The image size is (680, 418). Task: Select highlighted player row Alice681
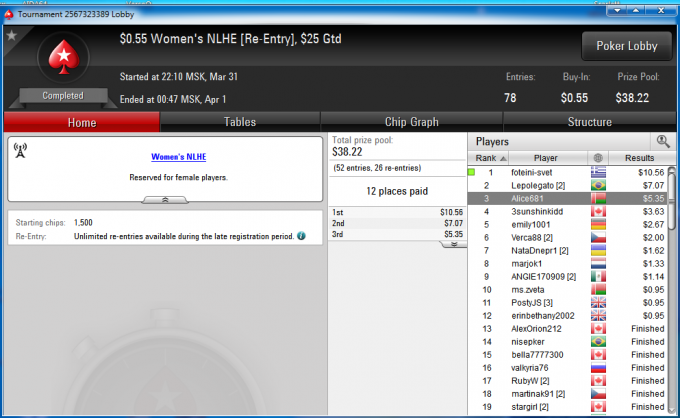point(567,199)
